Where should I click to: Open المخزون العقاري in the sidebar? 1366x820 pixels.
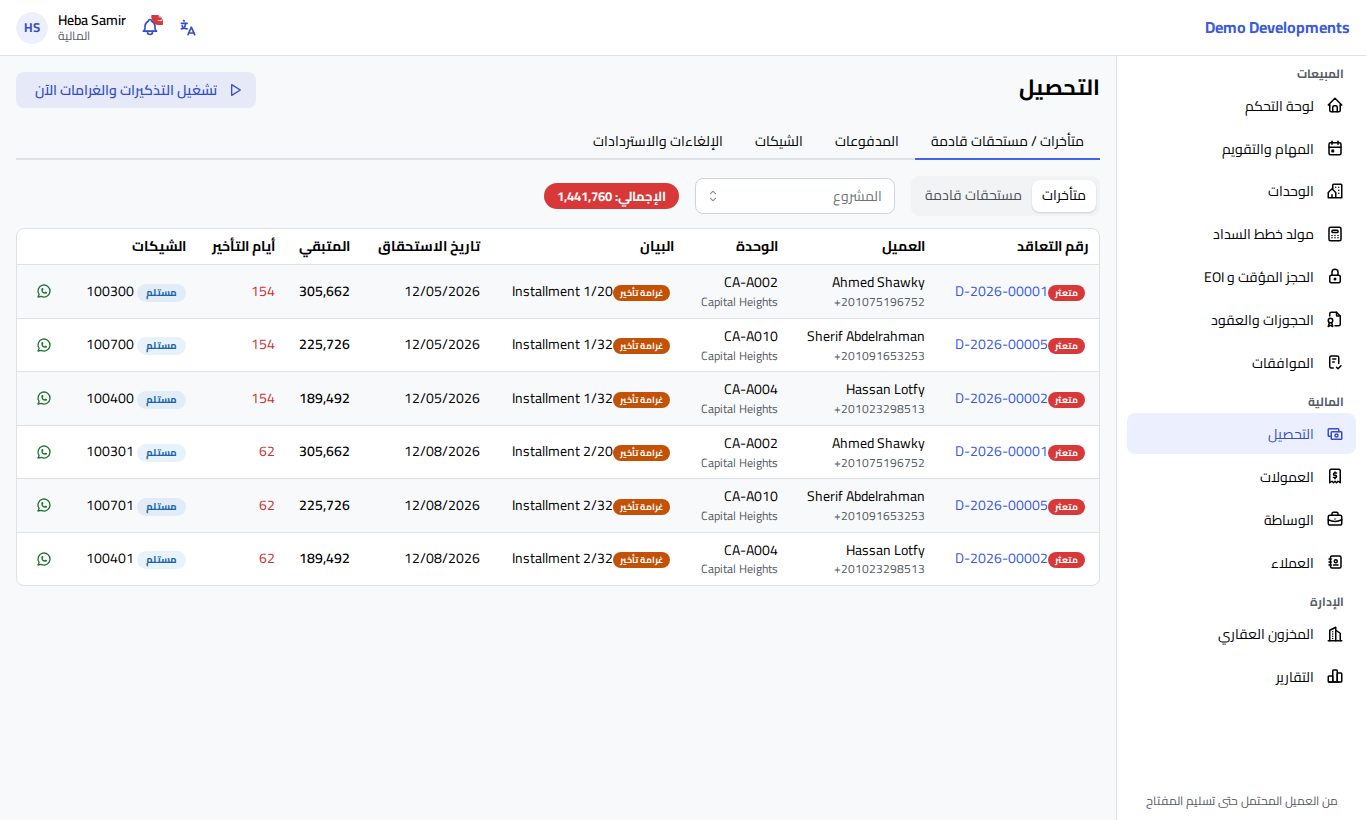point(1241,635)
